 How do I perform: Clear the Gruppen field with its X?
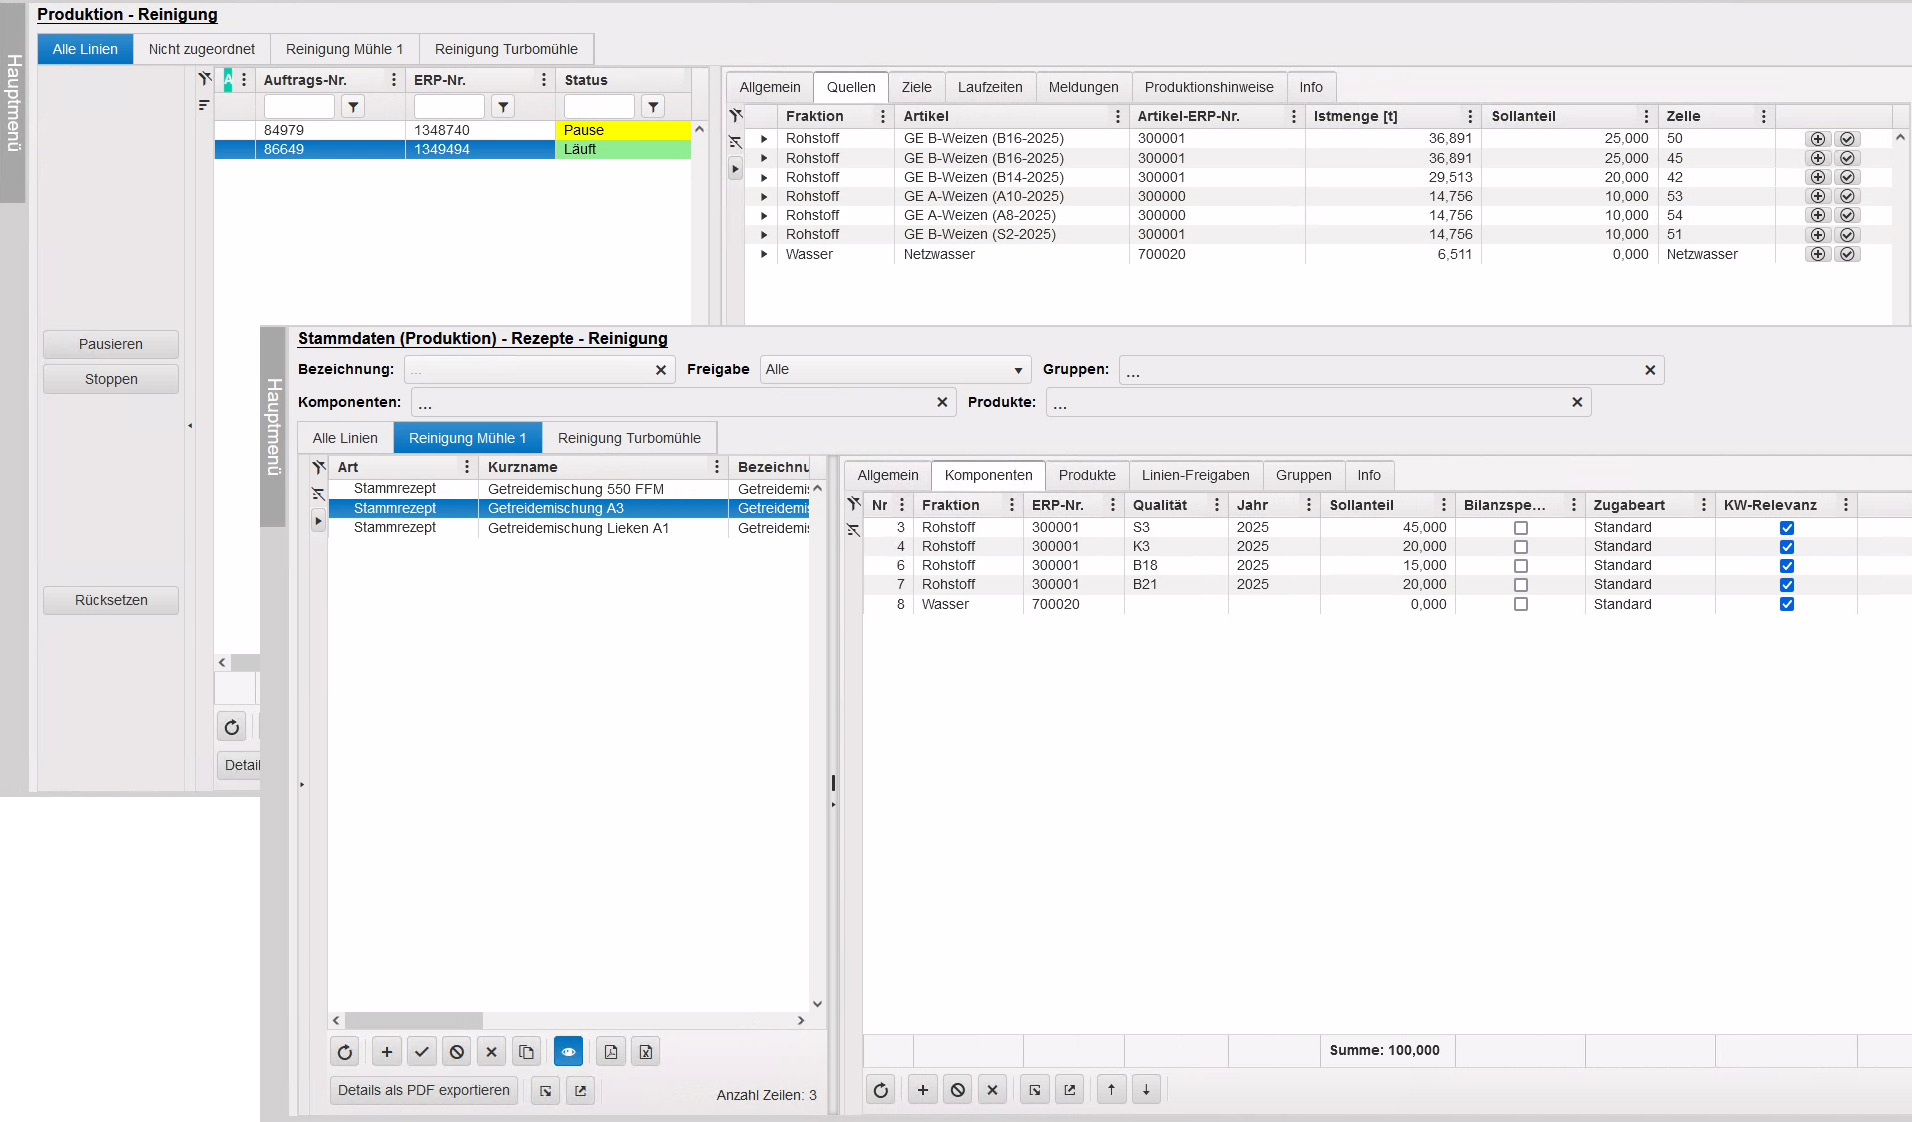pos(1650,370)
